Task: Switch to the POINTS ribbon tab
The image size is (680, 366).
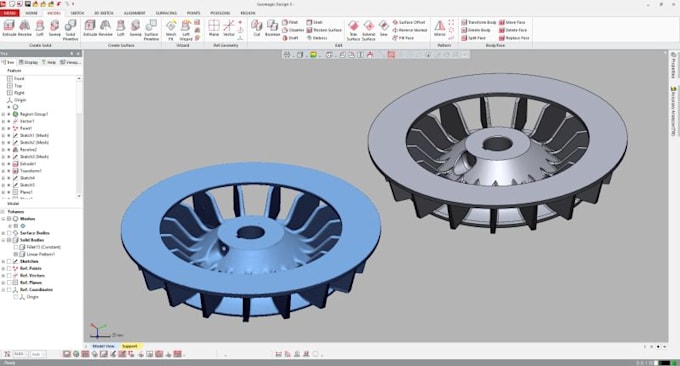Action: point(193,13)
